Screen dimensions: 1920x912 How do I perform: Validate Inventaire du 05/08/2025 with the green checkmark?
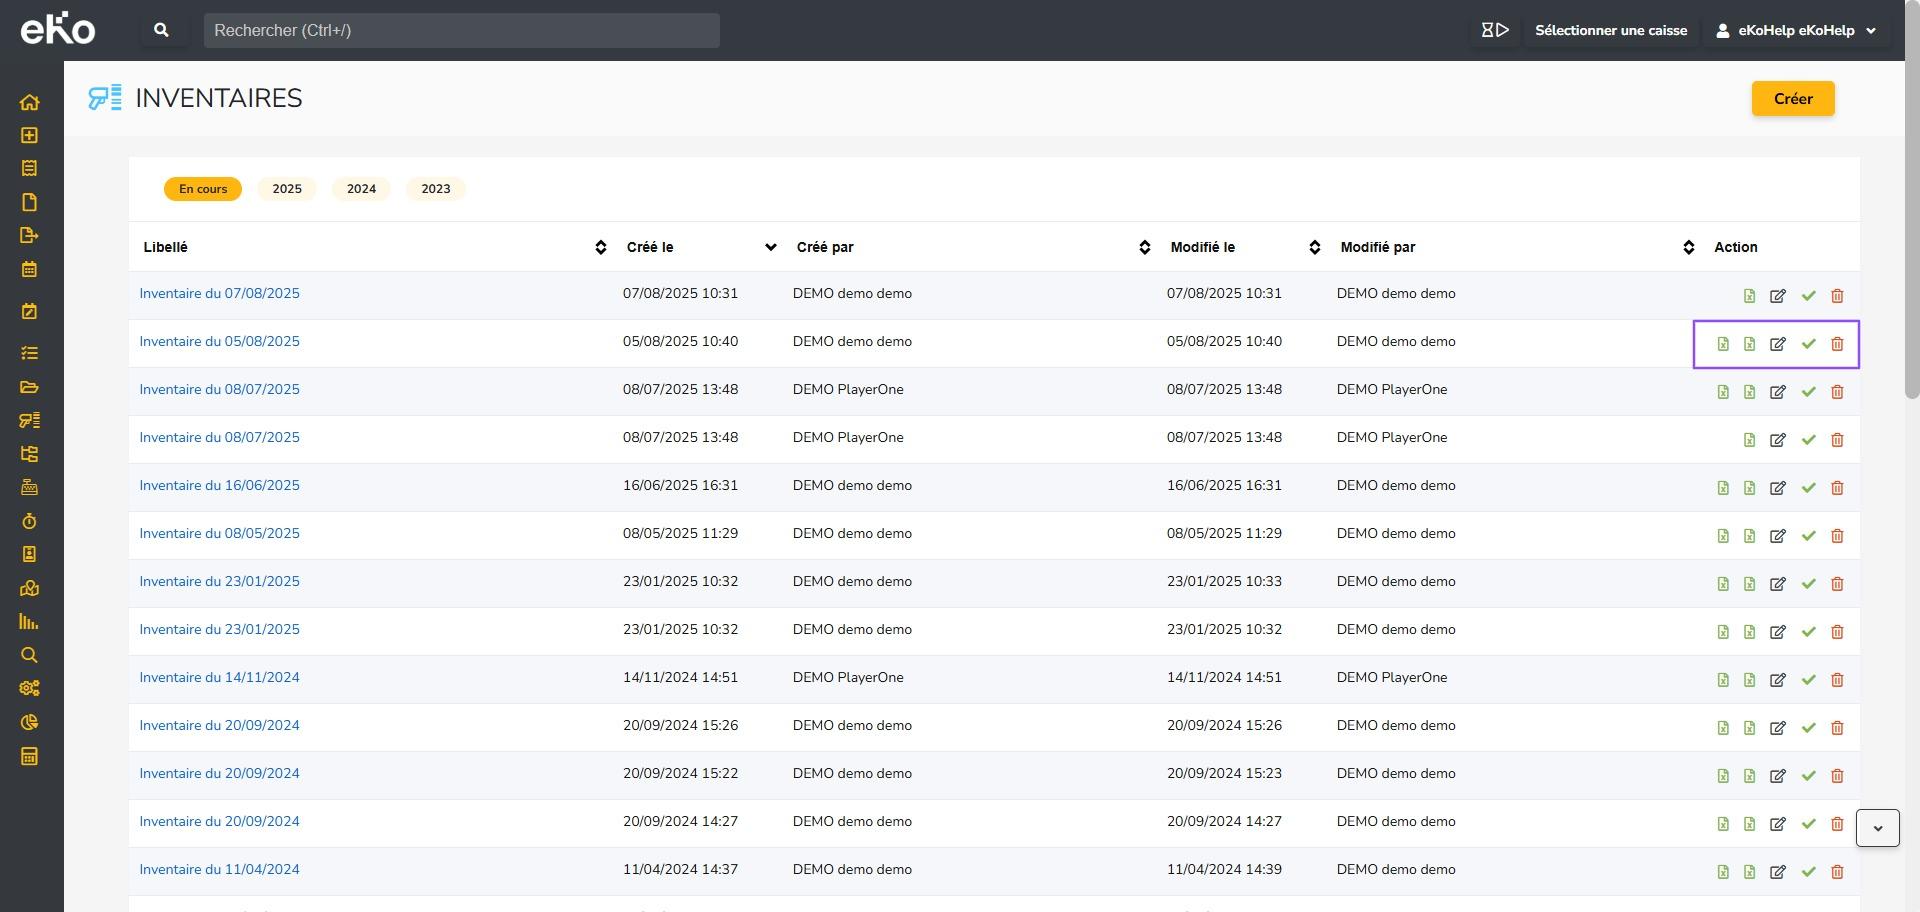click(x=1808, y=344)
